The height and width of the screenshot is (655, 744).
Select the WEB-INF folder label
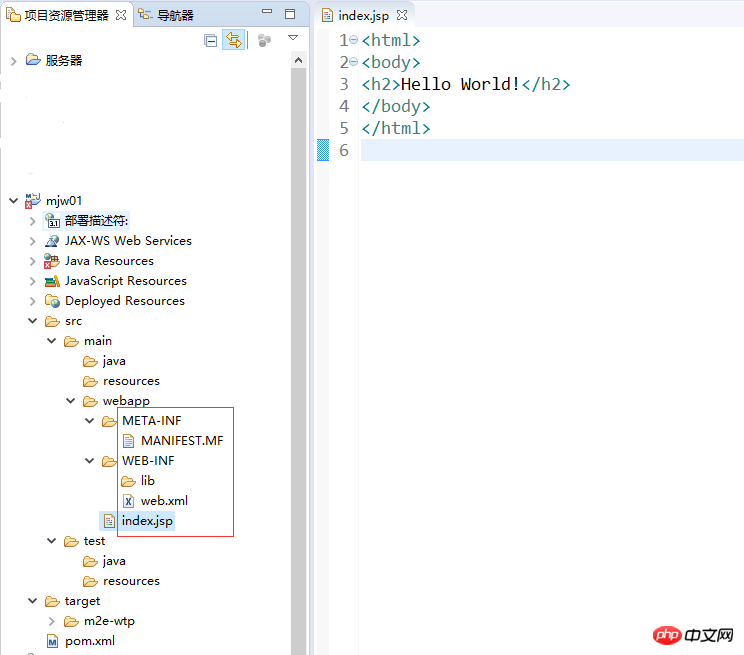[x=148, y=461]
